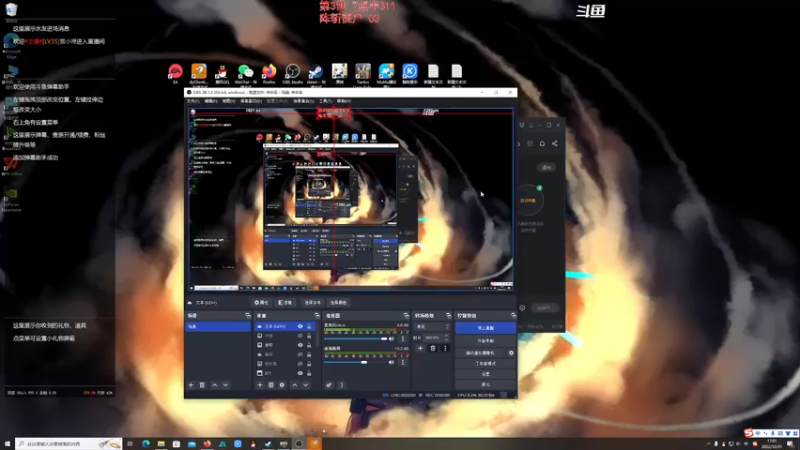Mute the 麦克风/Aux audio channel
800x450 pixels.
(391, 339)
